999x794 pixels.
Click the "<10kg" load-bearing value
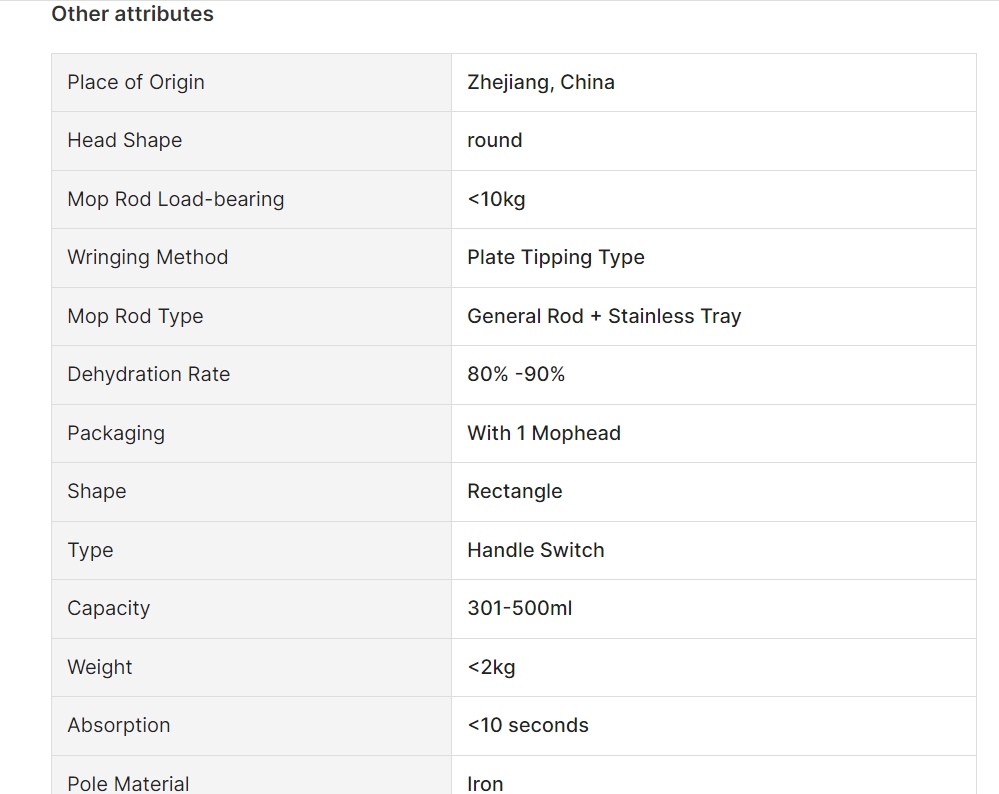click(496, 199)
